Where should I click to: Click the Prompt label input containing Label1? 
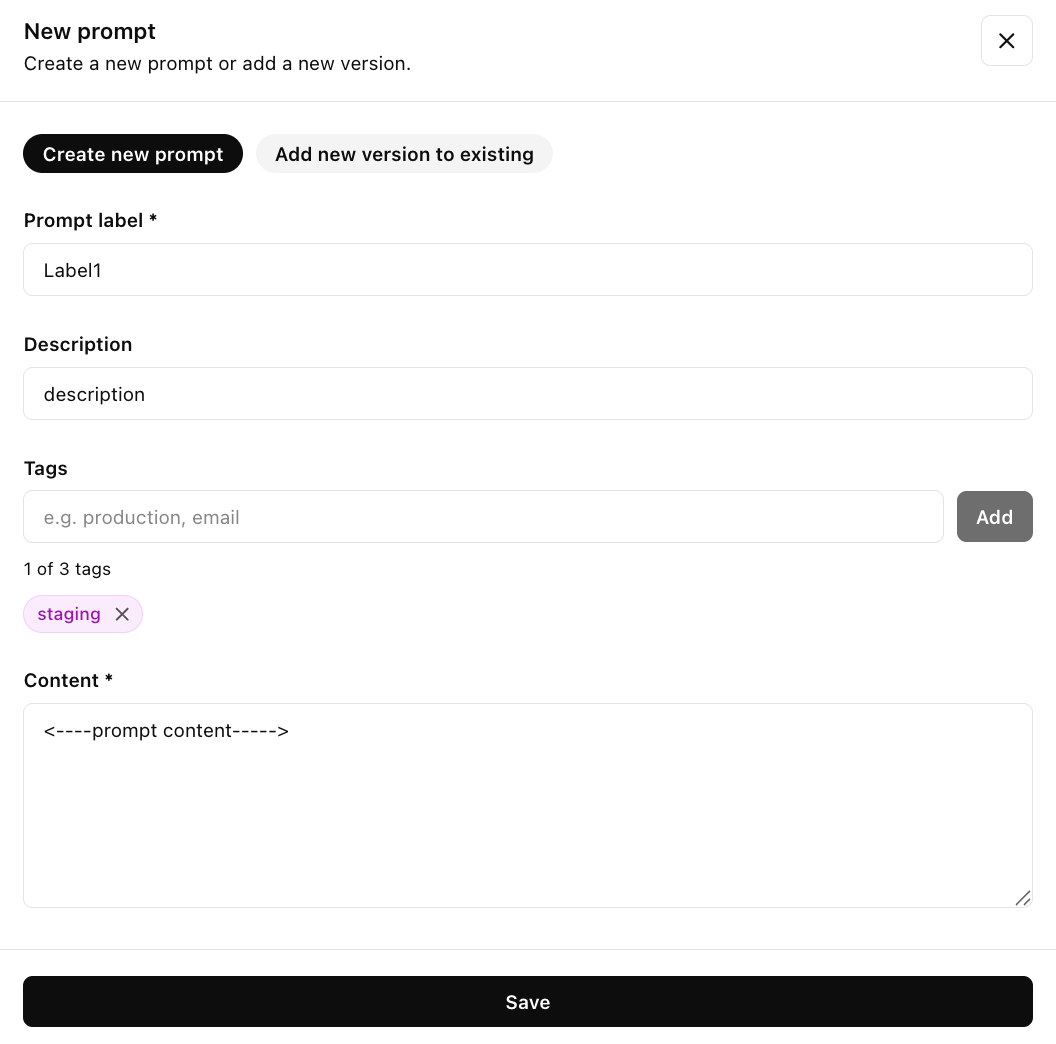(x=528, y=269)
